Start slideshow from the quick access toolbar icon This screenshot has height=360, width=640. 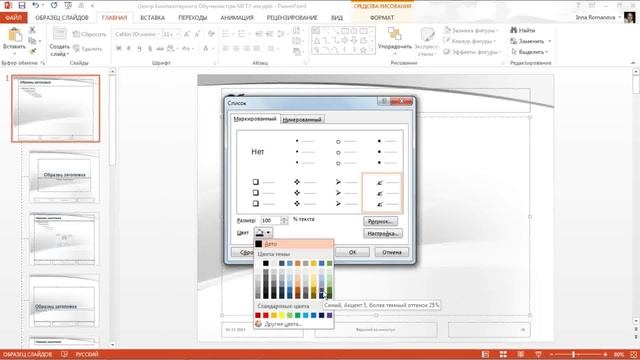pyautogui.click(x=68, y=5)
